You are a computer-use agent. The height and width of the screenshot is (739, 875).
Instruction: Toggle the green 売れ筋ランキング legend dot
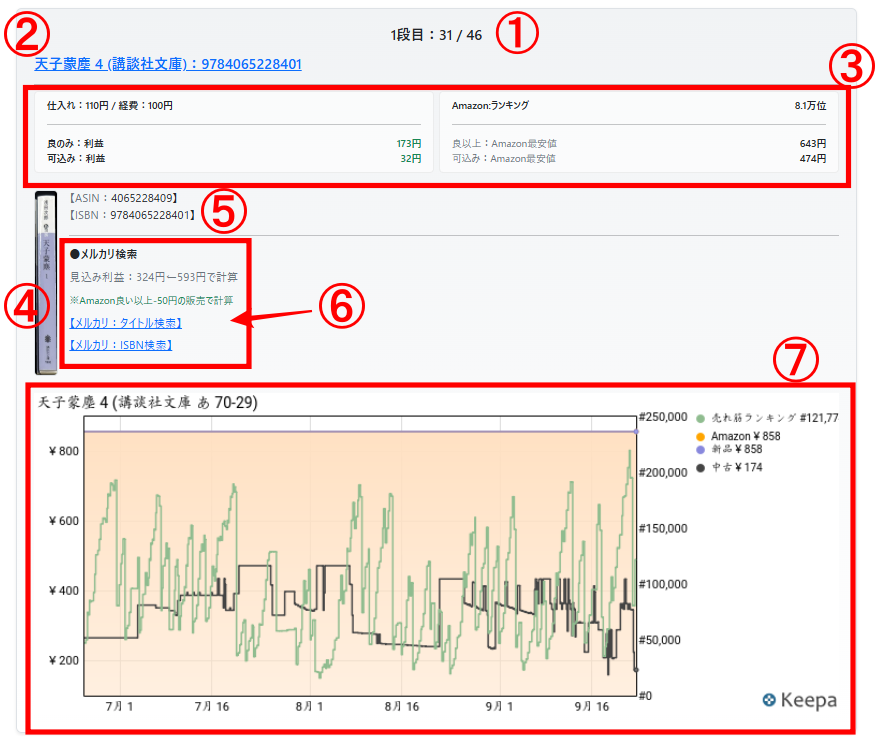(700, 418)
